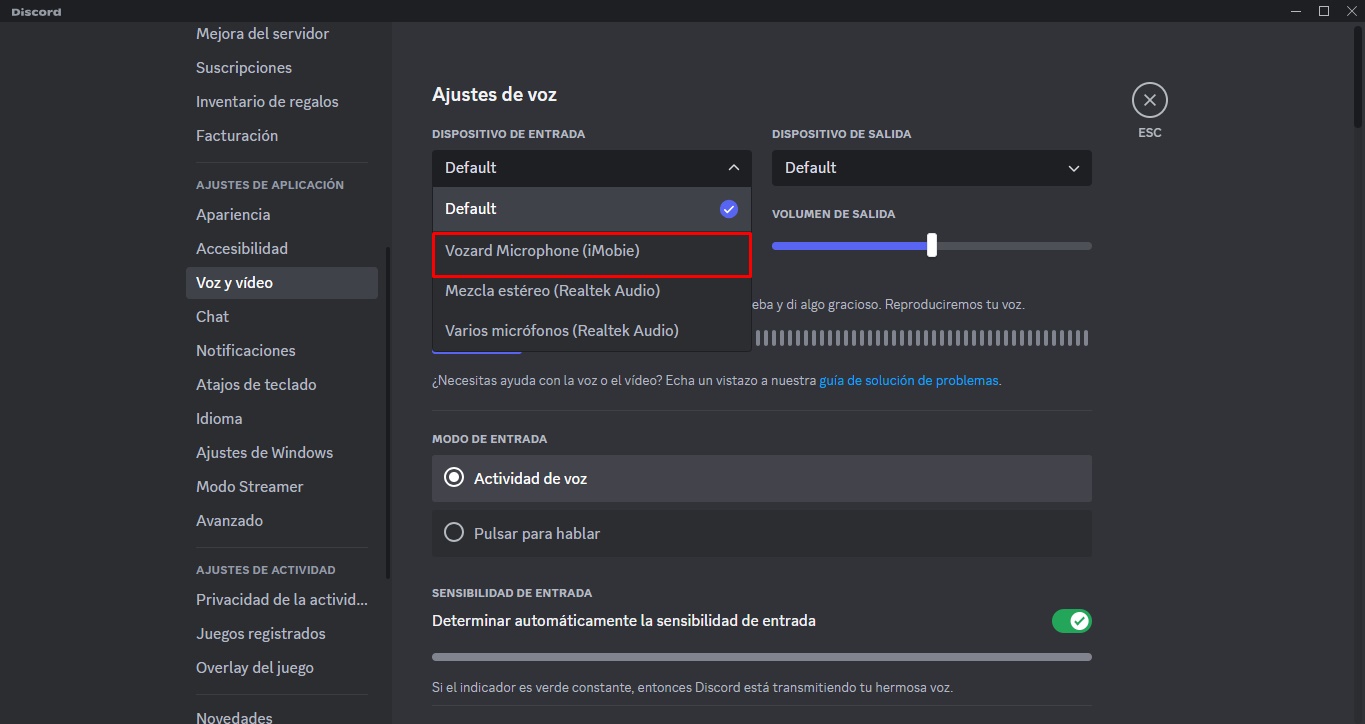
Task: Click the input sensitivity indicator bar
Action: pyautogui.click(x=761, y=657)
